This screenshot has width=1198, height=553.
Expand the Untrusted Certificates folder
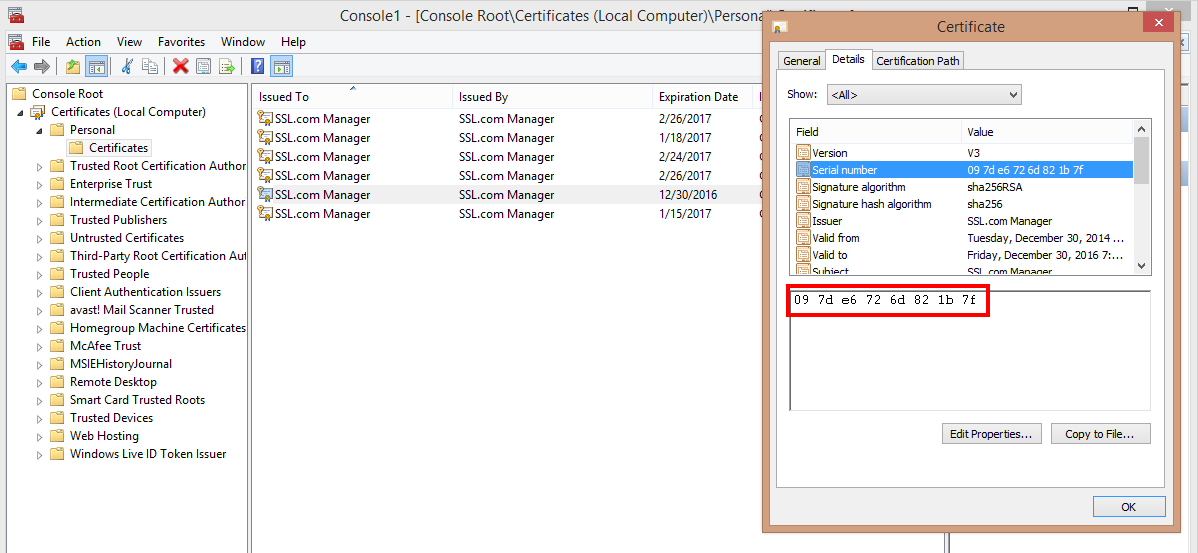pos(40,238)
